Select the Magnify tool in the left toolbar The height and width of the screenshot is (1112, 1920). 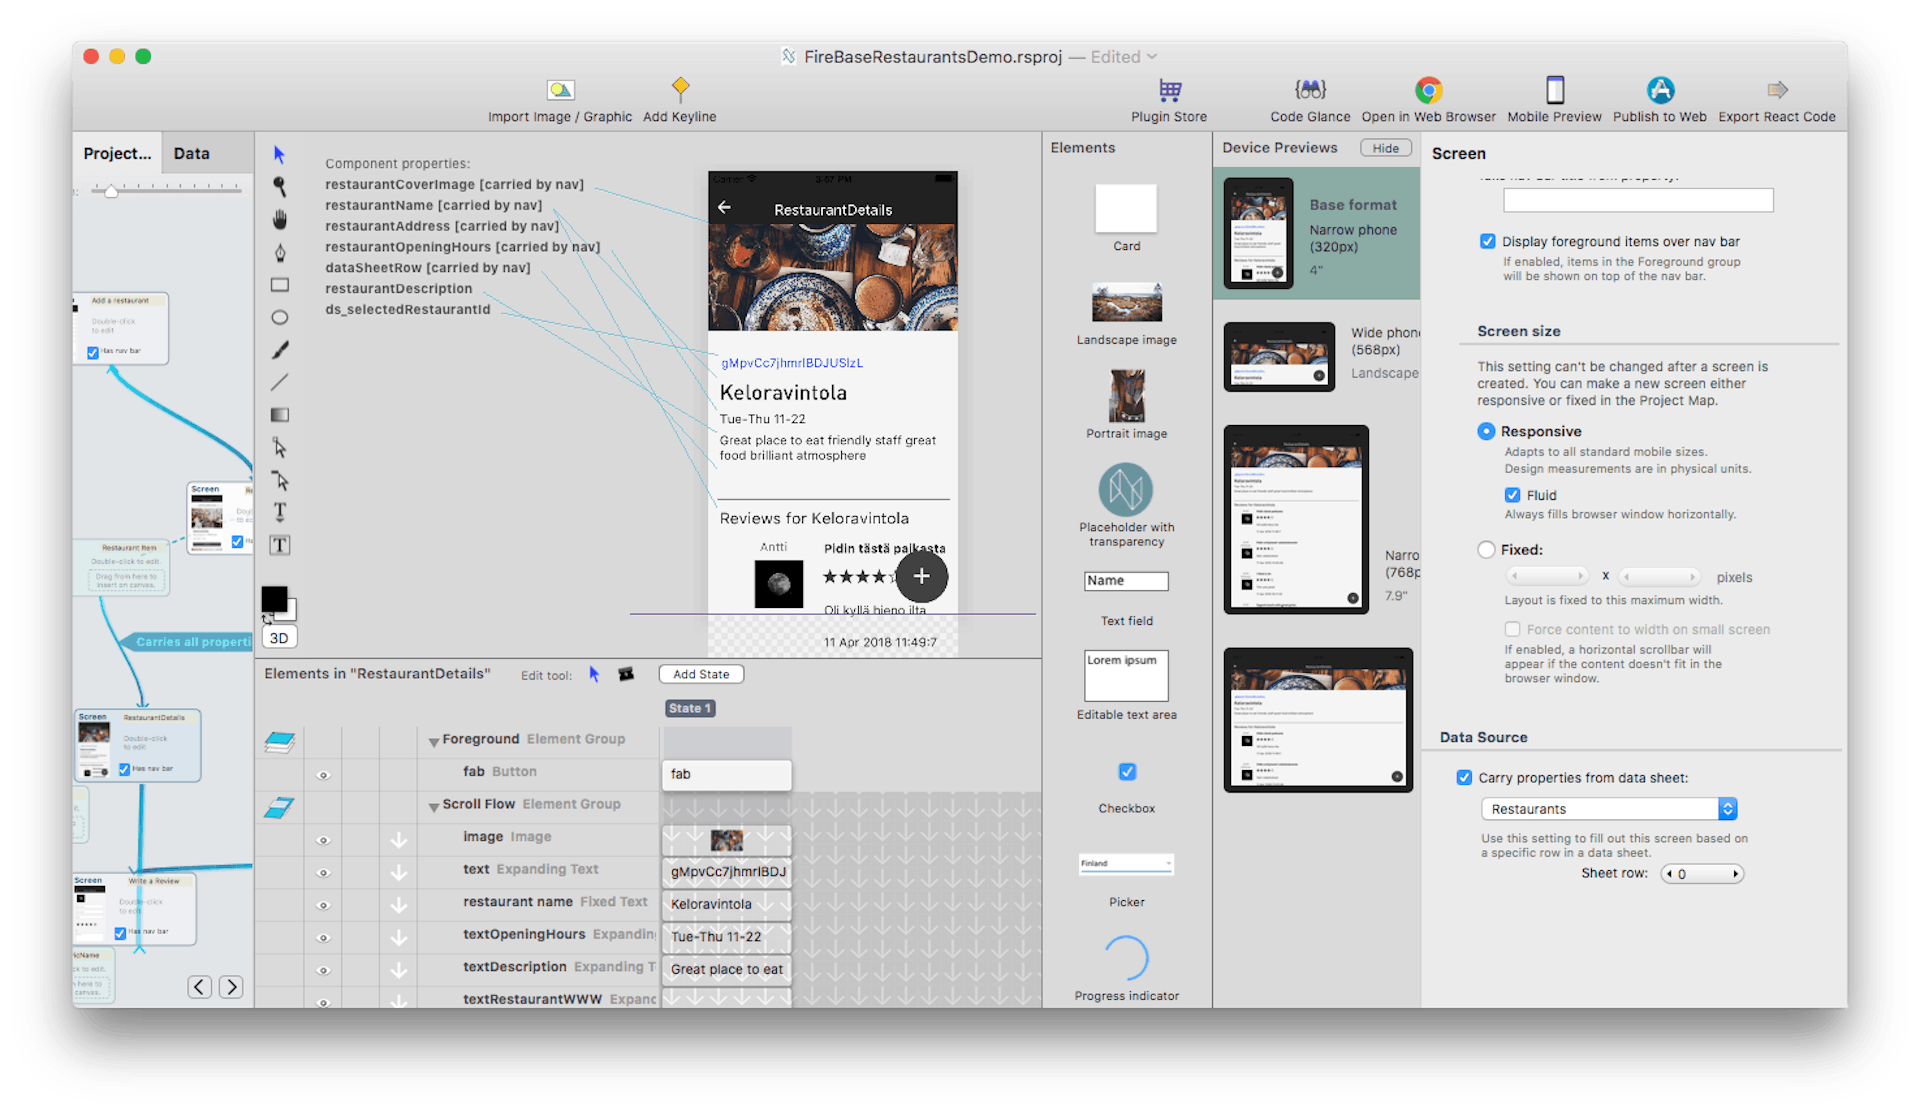(280, 186)
